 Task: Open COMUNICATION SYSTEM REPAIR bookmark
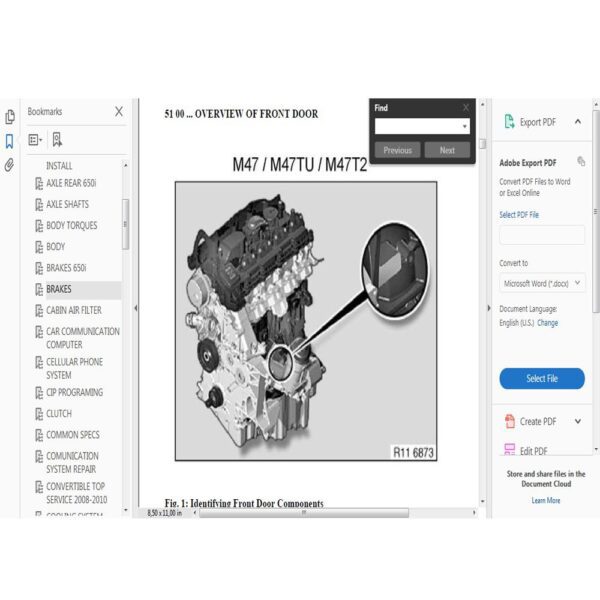pos(72,463)
